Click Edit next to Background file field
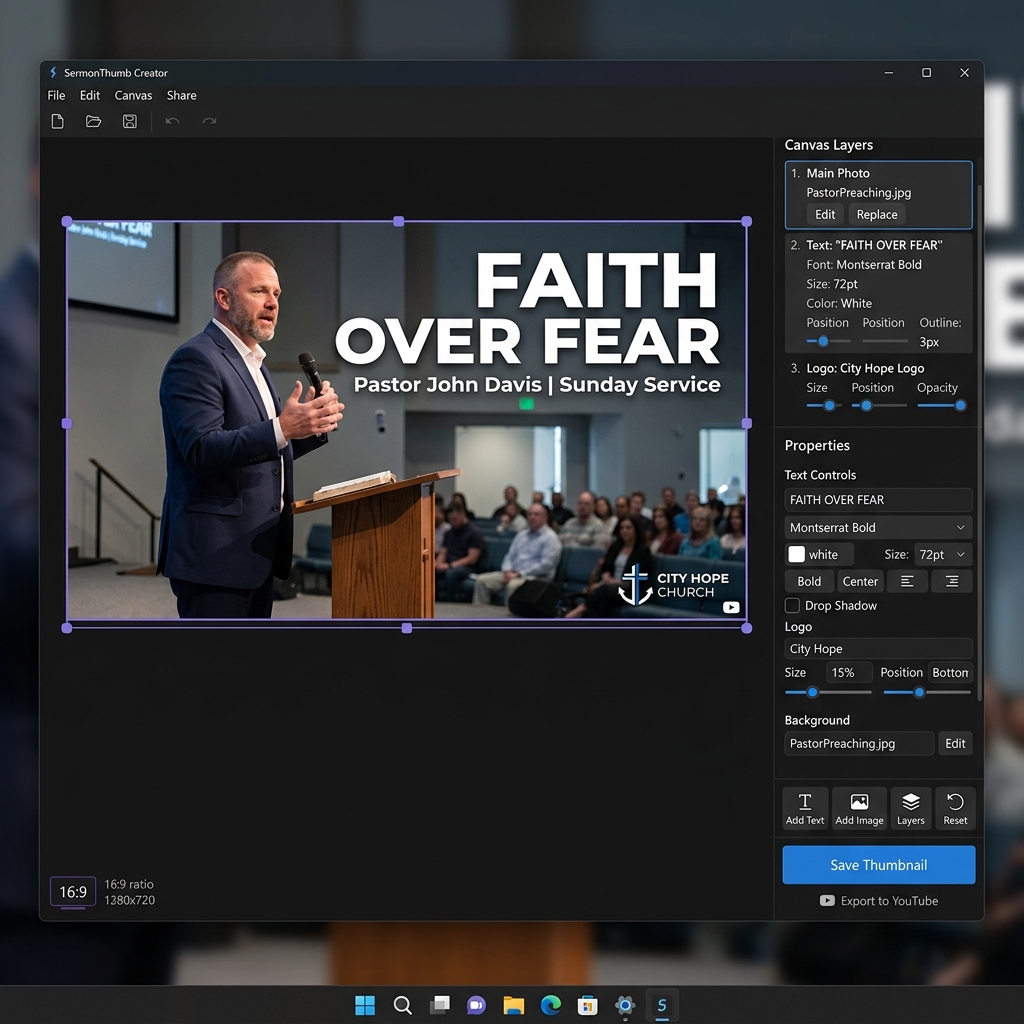Screen dimensions: 1024x1024 [955, 743]
